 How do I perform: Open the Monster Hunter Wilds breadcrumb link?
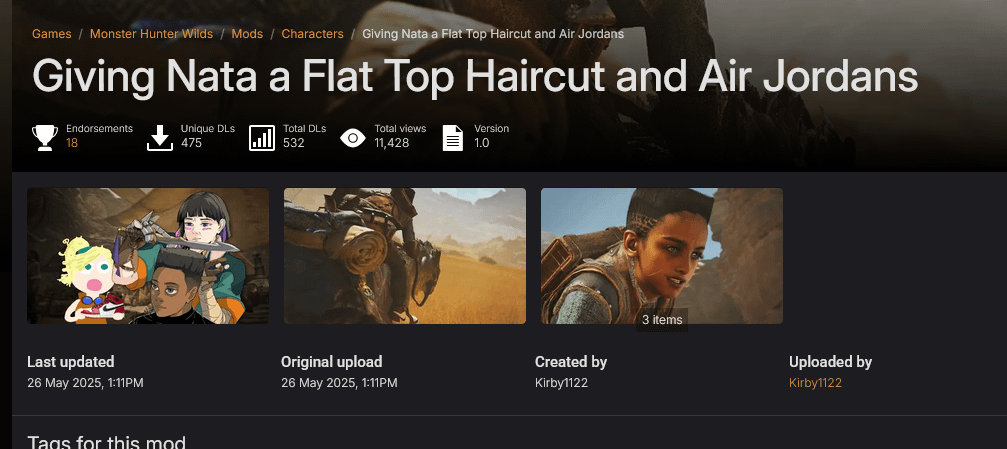point(152,34)
